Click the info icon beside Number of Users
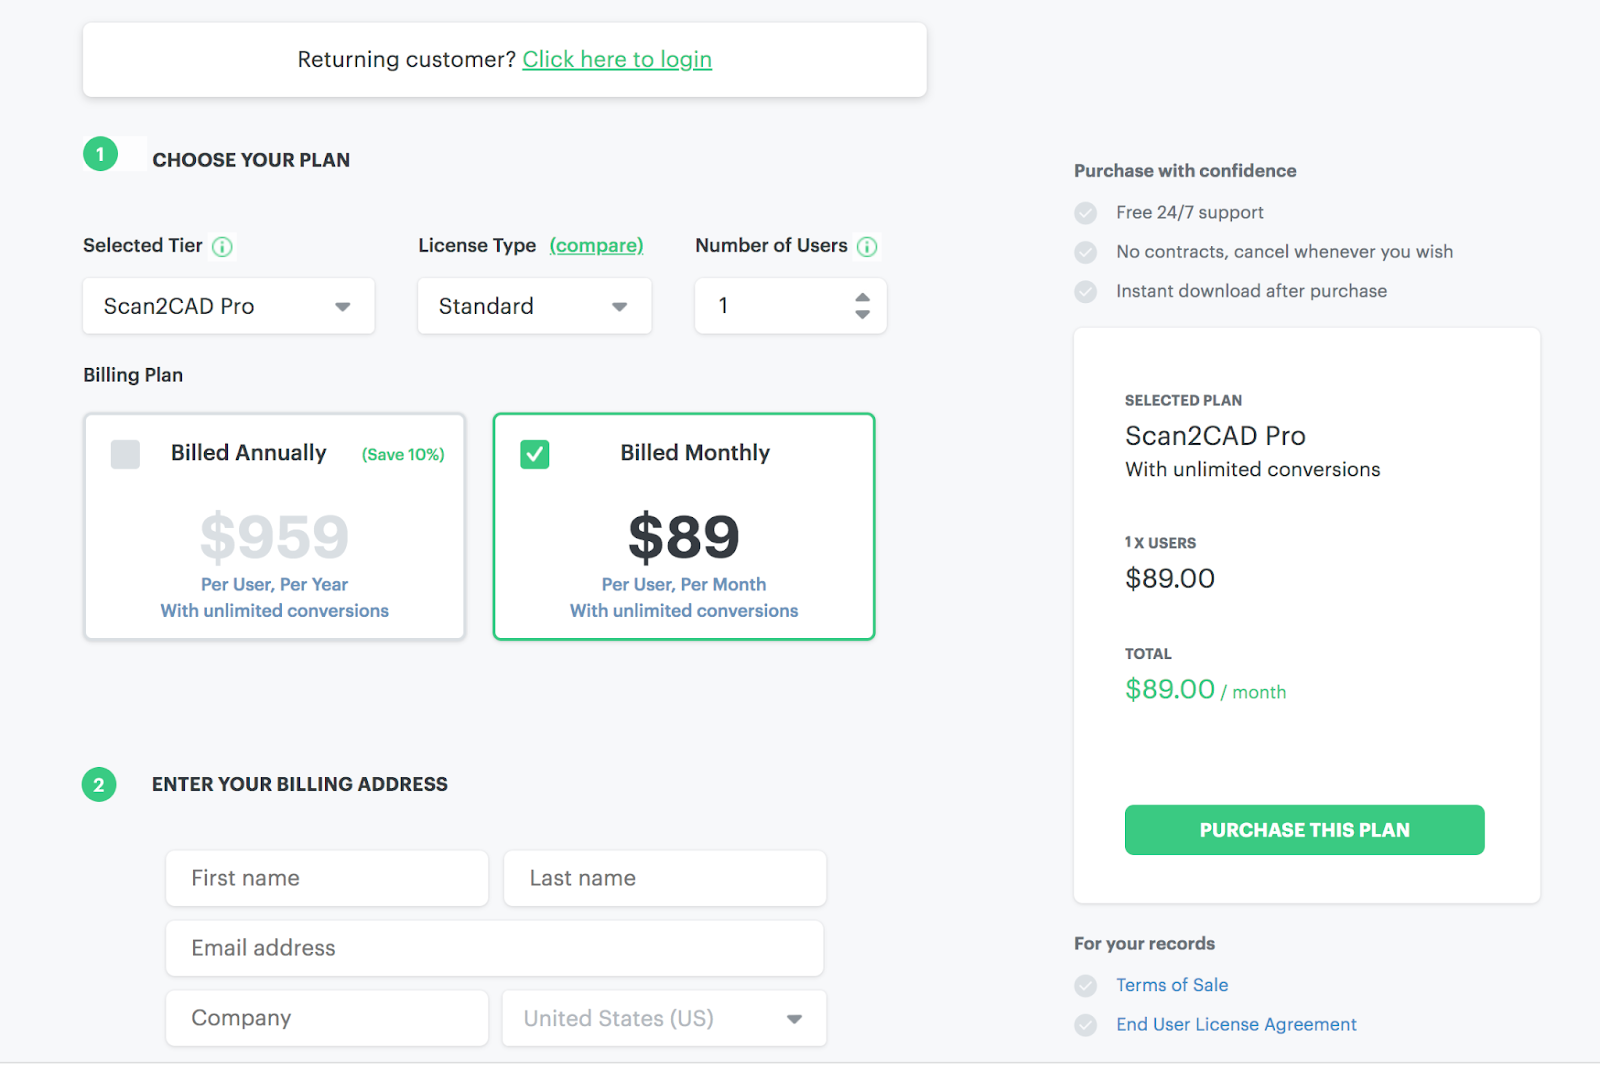This screenshot has height=1066, width=1600. [867, 246]
